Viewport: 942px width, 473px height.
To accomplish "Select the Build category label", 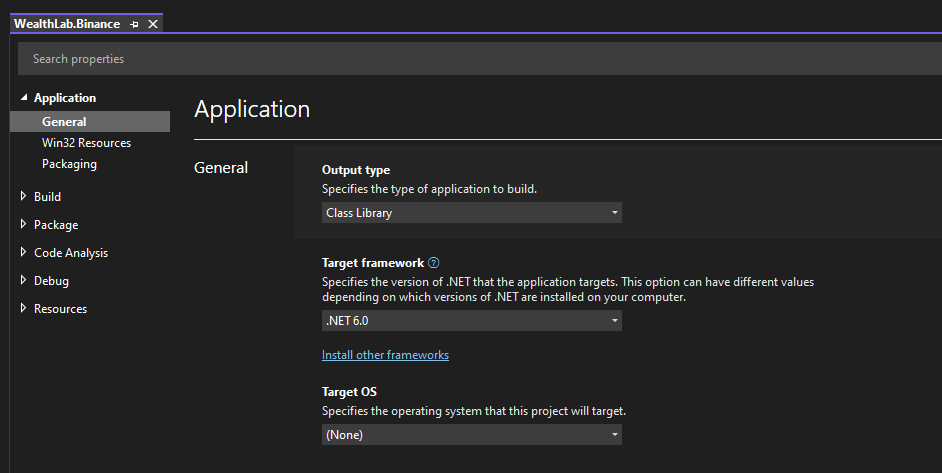I will click(x=47, y=197).
